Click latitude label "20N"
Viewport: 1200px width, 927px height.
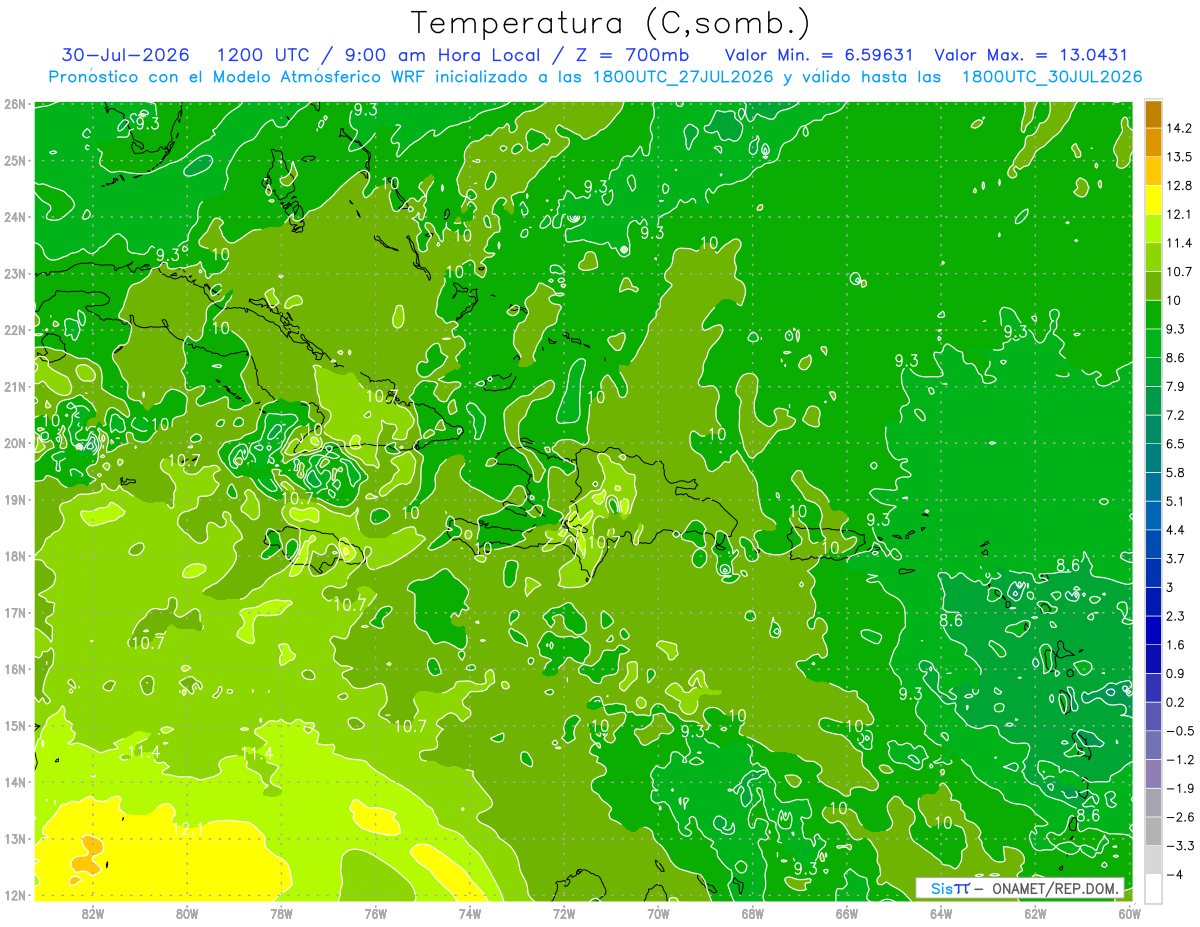pyautogui.click(x=14, y=443)
